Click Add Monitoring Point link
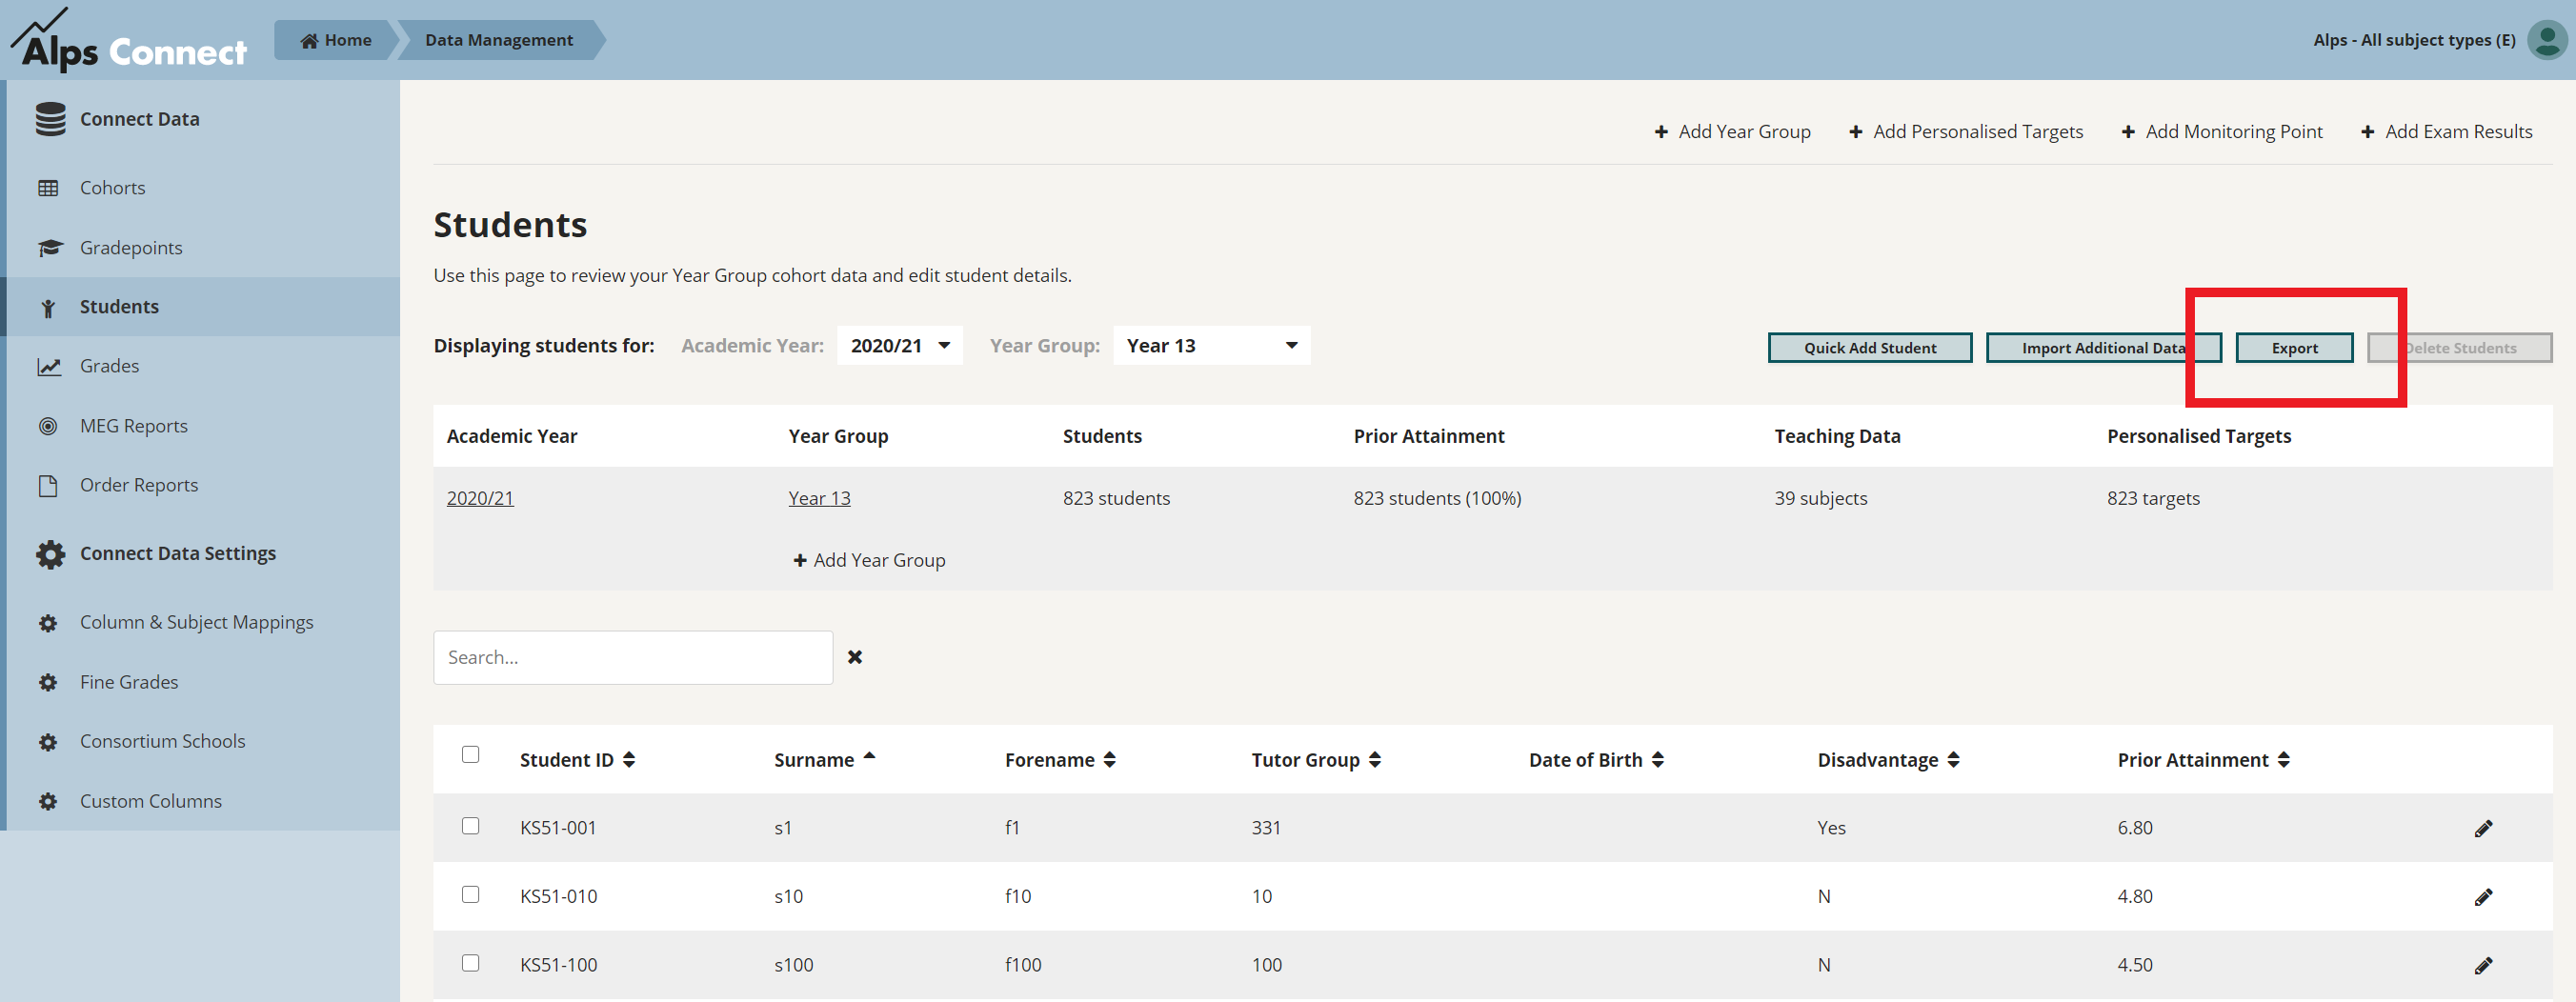 point(2221,132)
